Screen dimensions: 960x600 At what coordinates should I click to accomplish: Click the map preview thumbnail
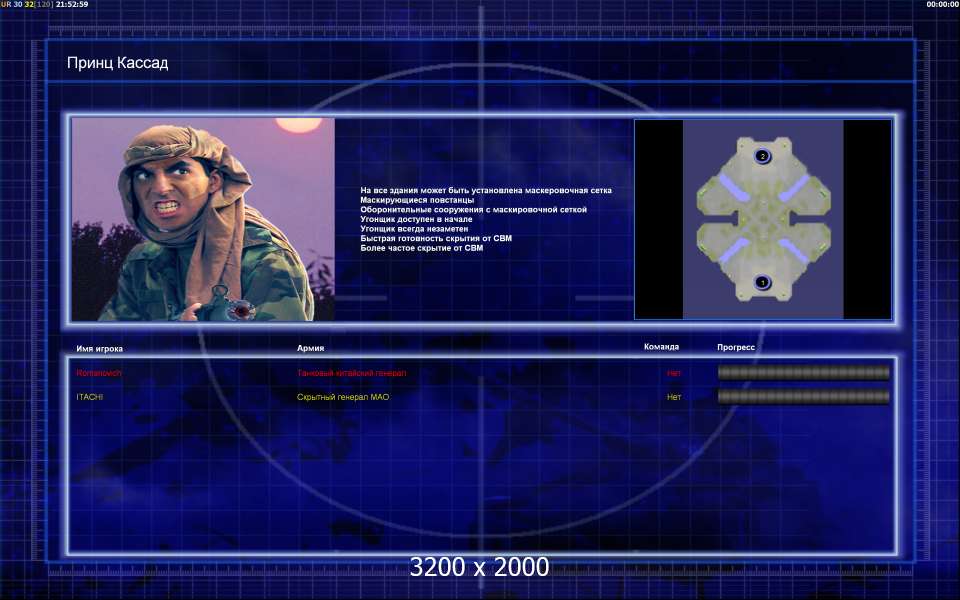pos(763,219)
